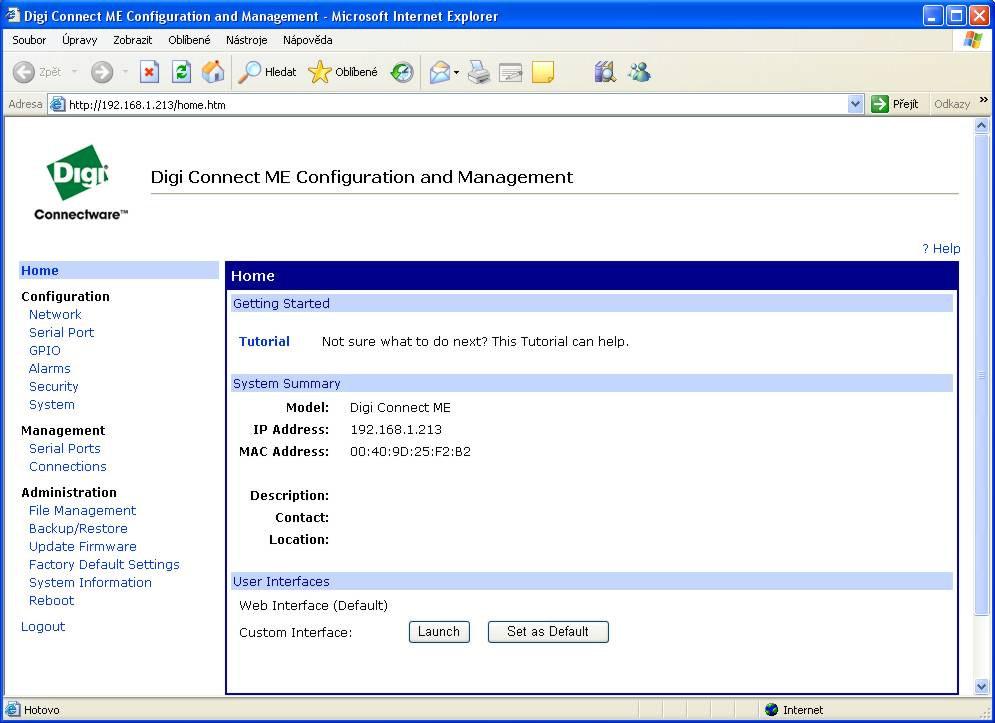Open the System configuration link
Screen dimensions: 995x723
[52, 404]
